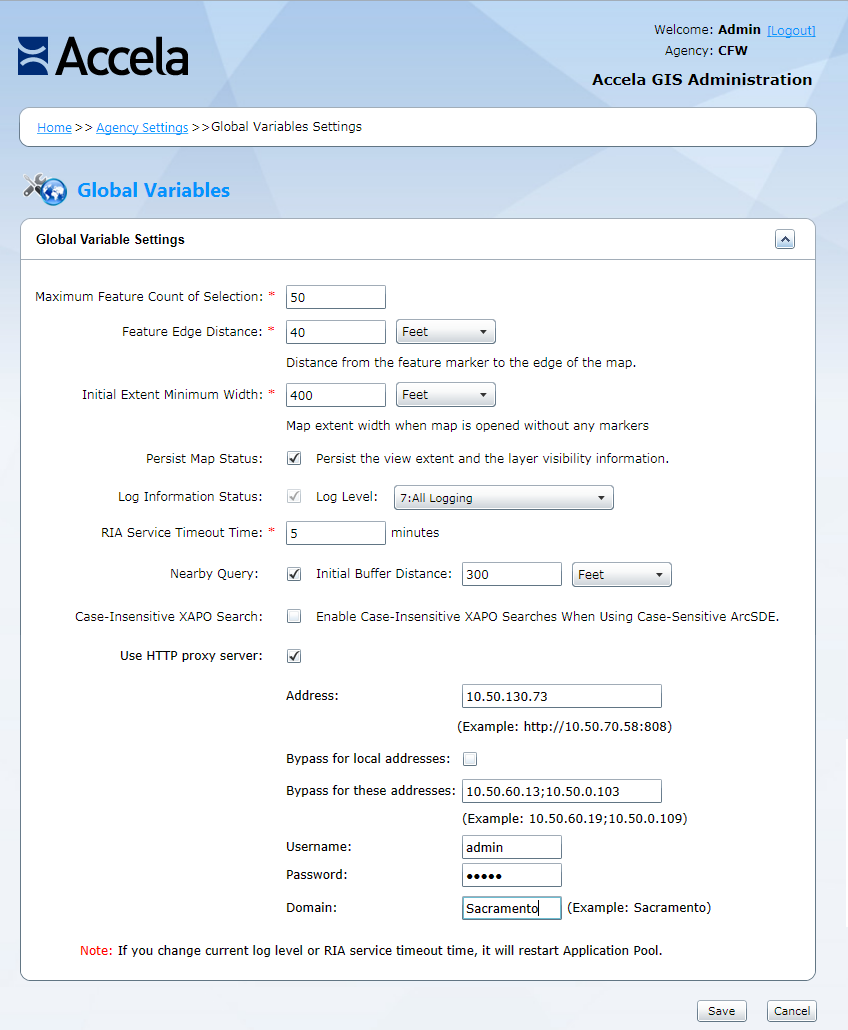Click the RIA Service Timeout Time field
The height and width of the screenshot is (1030, 848).
pos(335,533)
